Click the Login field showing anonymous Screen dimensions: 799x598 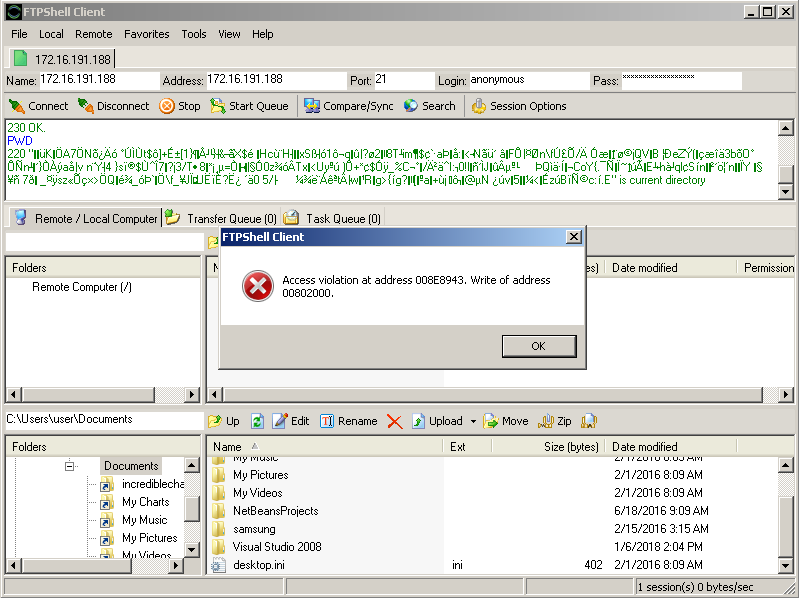click(529, 80)
